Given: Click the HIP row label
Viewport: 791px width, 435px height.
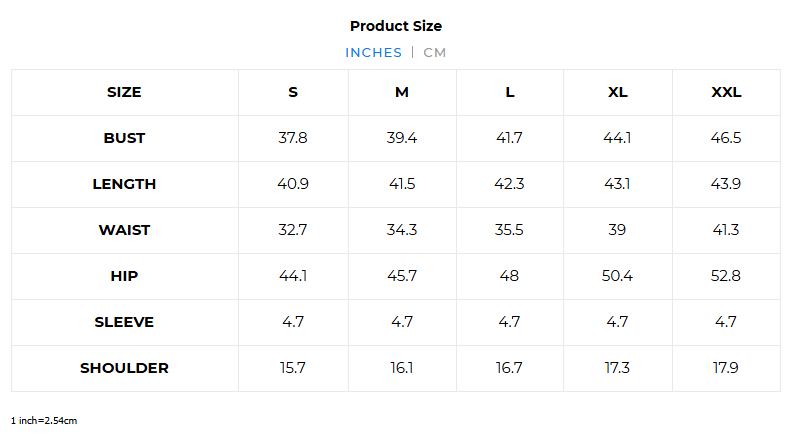Looking at the screenshot, I should 124,276.
